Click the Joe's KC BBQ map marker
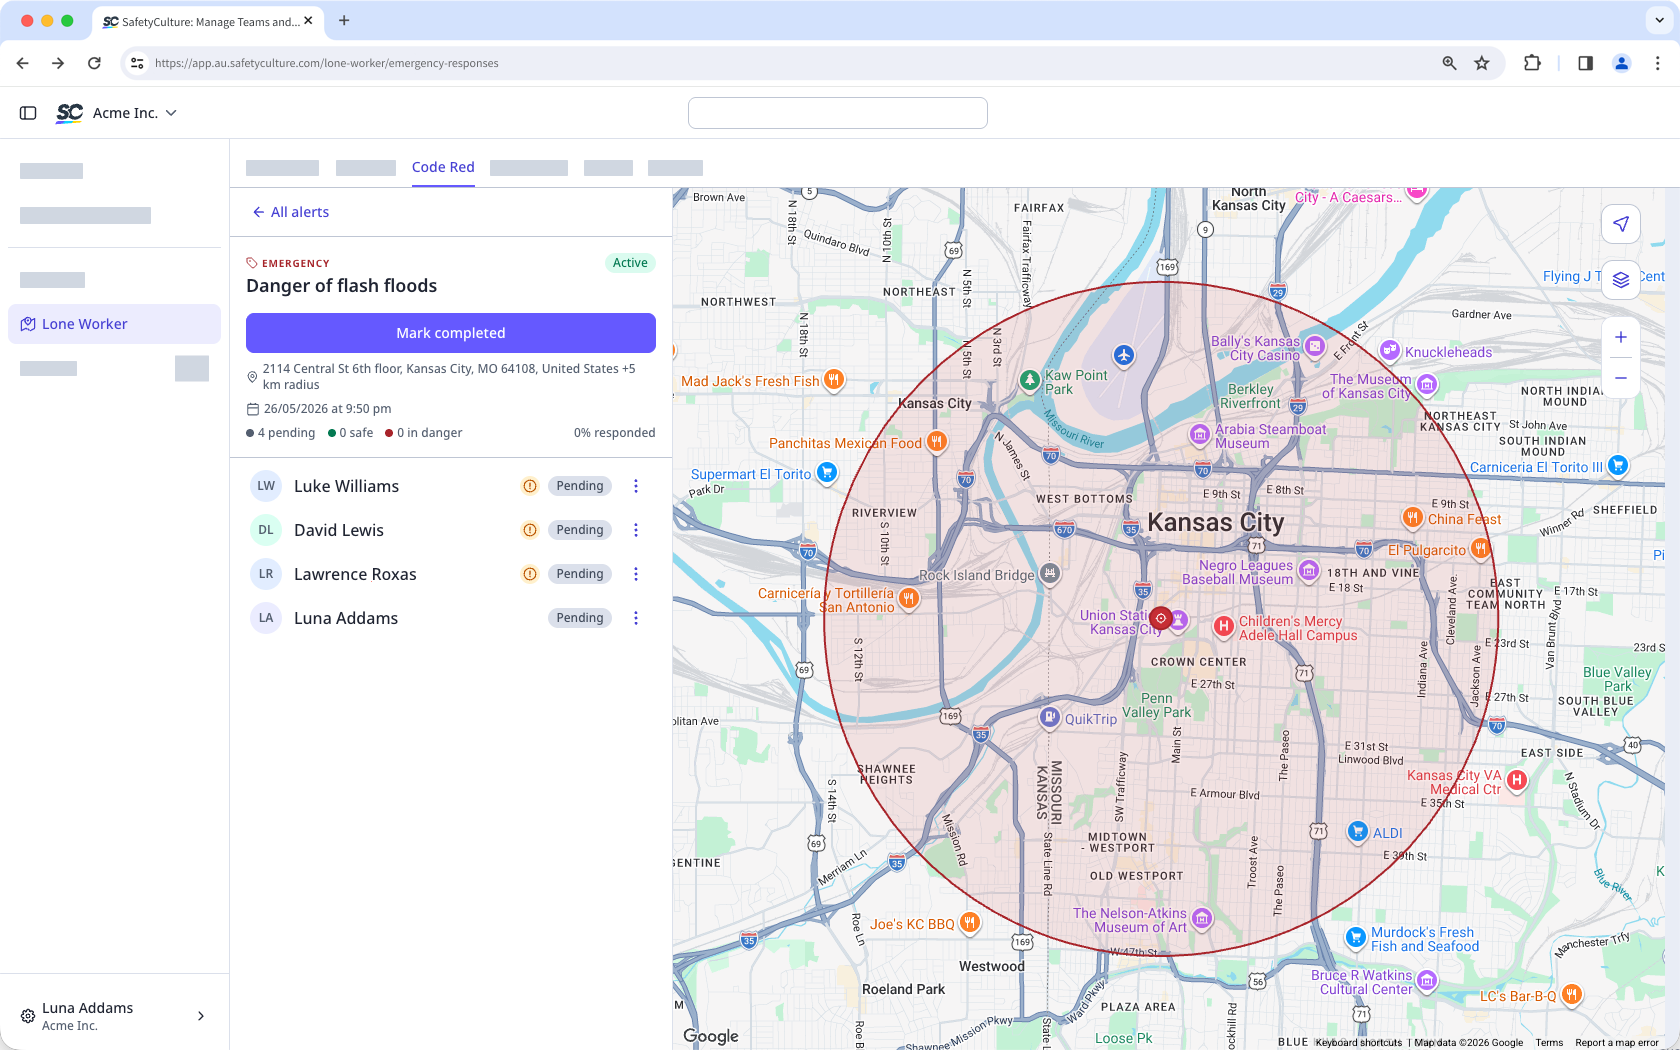1680x1050 pixels. coord(969,923)
